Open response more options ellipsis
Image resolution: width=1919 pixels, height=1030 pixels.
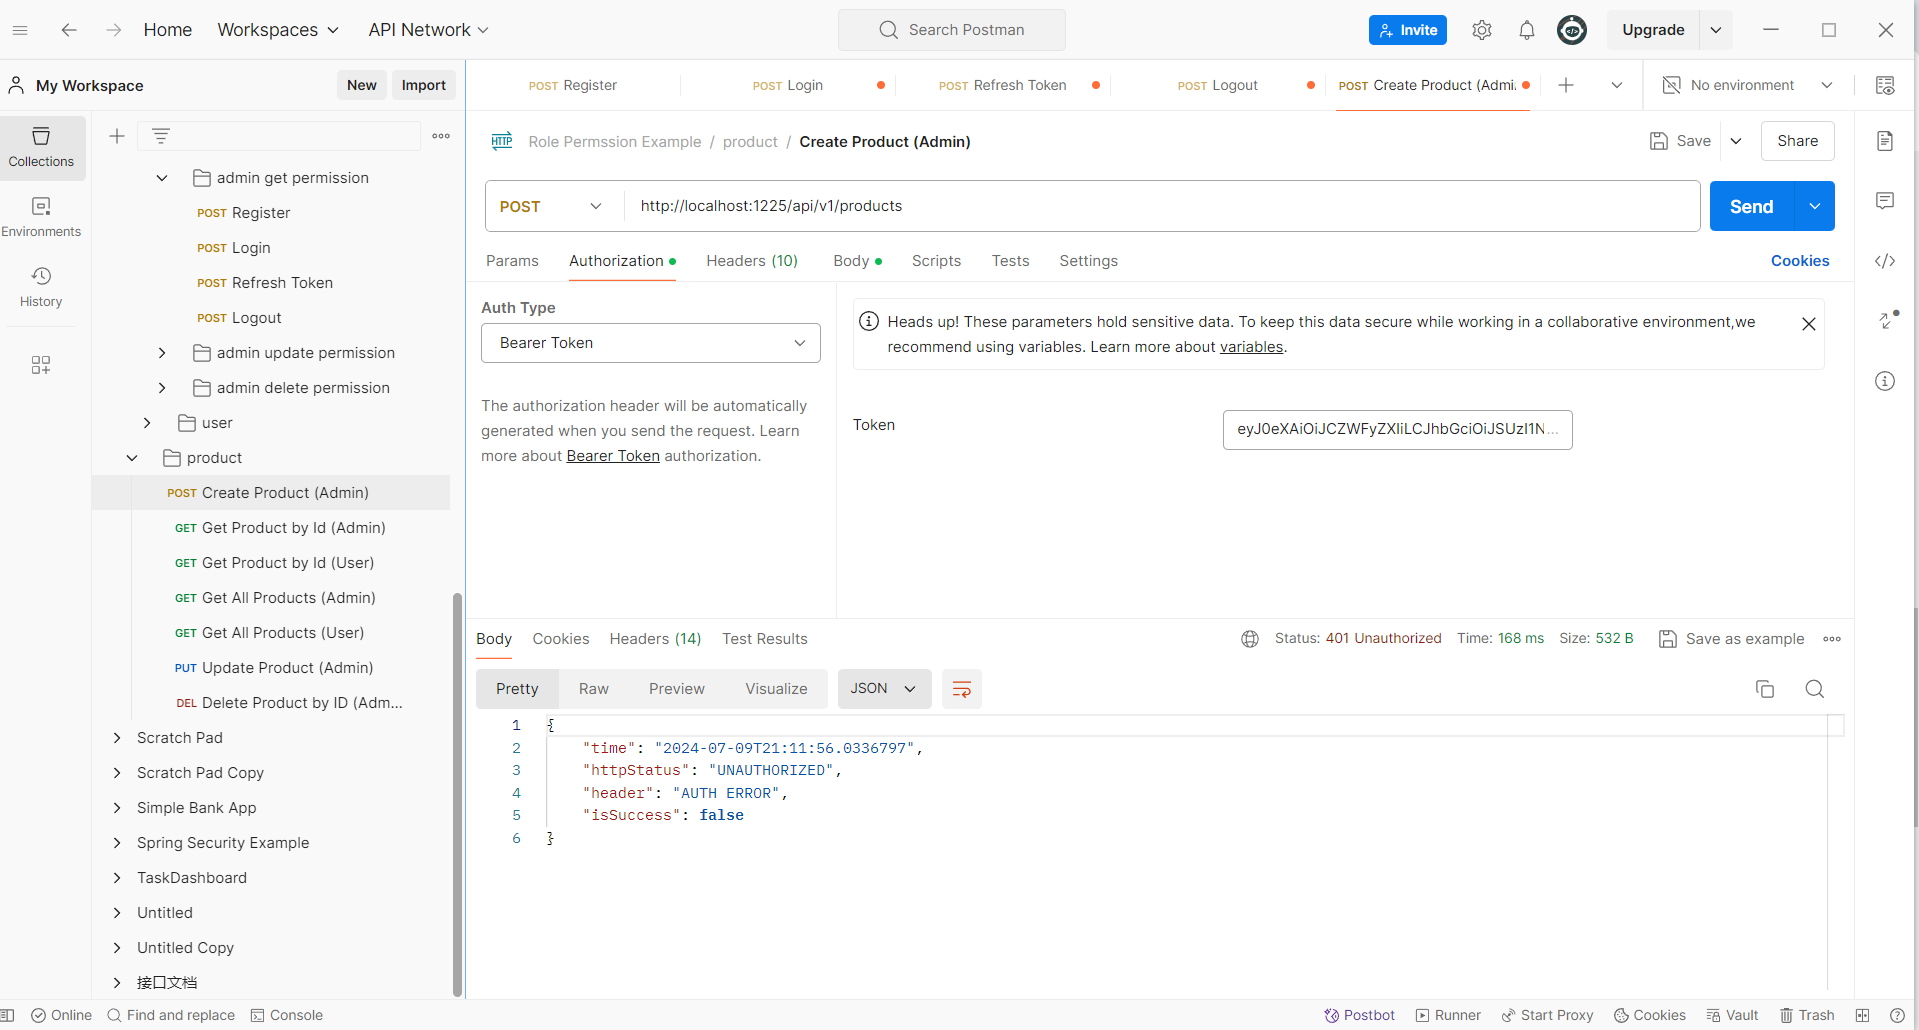click(1832, 639)
